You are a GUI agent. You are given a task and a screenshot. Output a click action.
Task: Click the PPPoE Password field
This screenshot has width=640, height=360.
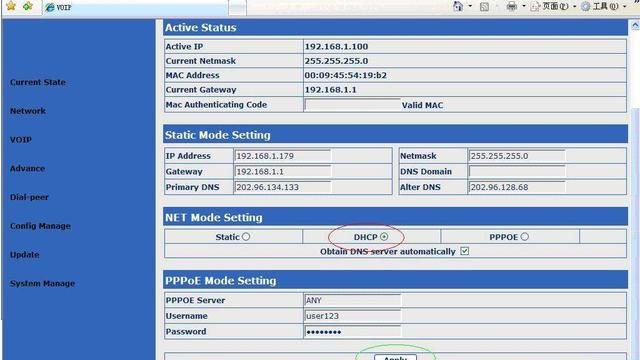coord(353,331)
